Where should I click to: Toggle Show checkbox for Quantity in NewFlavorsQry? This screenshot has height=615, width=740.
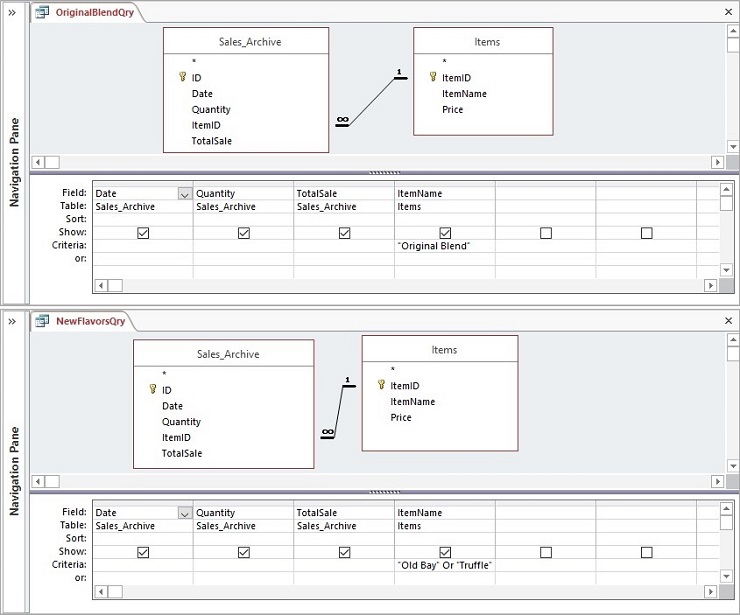[x=244, y=552]
